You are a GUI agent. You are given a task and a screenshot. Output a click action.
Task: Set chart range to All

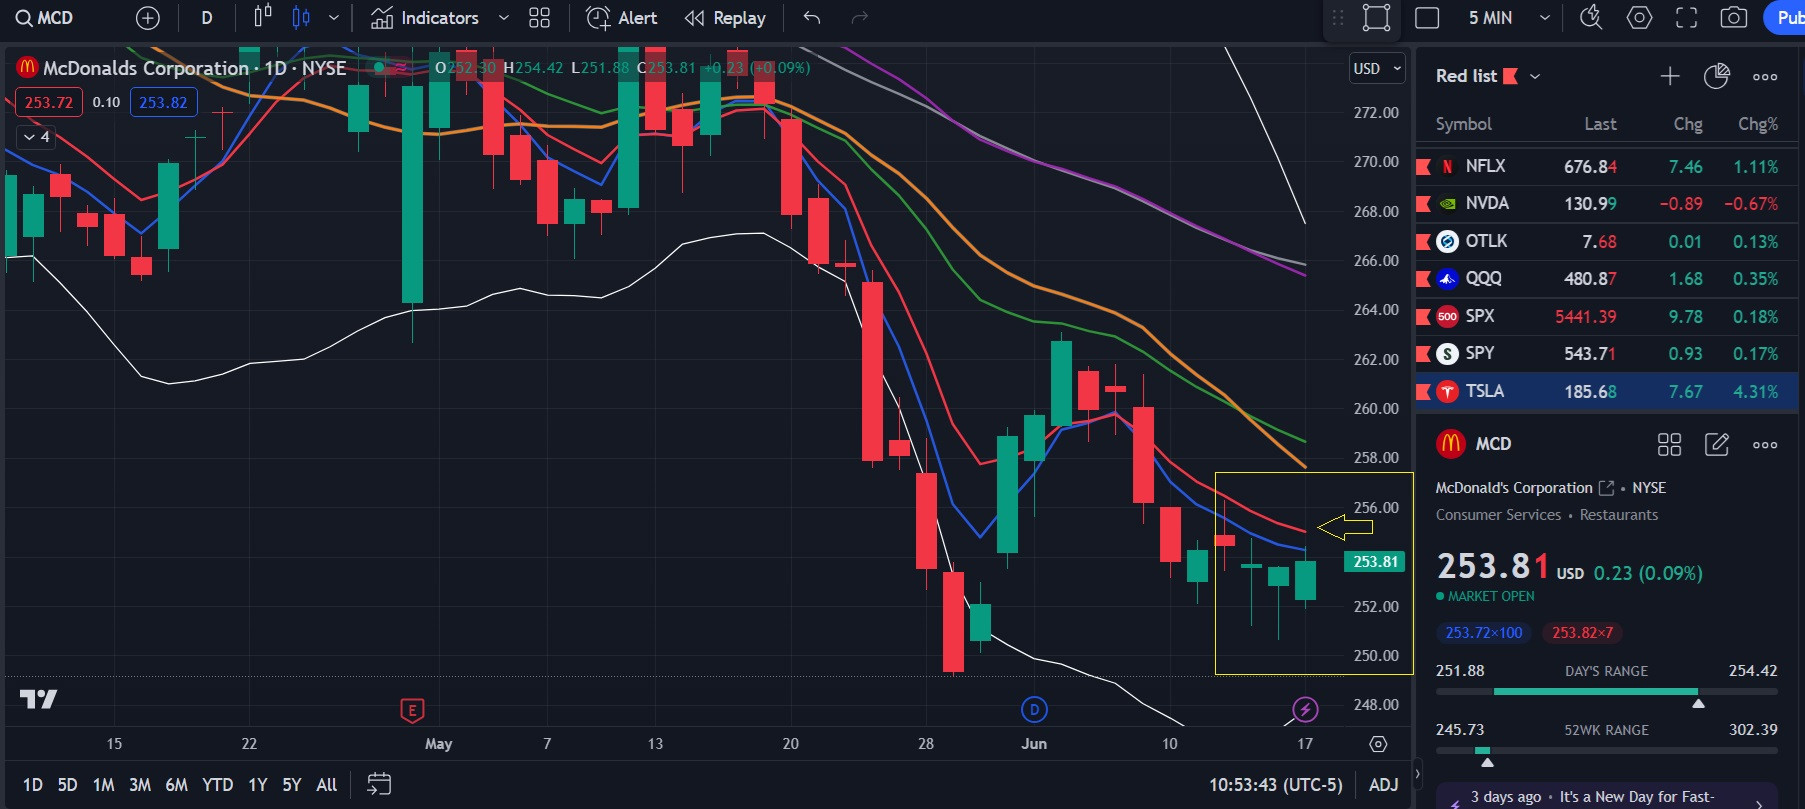[x=326, y=785]
